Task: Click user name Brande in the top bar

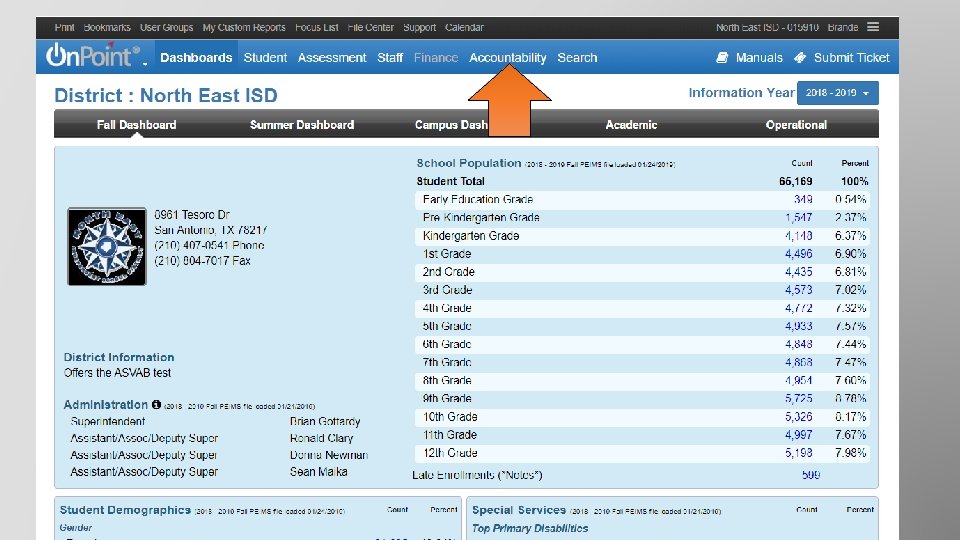Action: pyautogui.click(x=842, y=27)
